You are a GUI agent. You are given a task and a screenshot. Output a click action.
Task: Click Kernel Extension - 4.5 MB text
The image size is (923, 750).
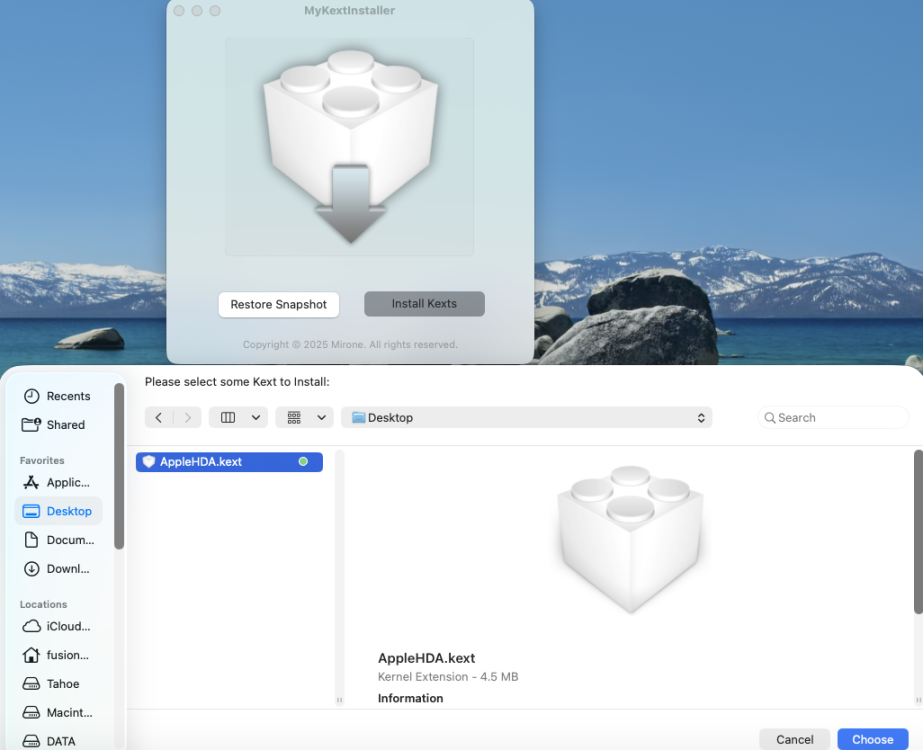tap(448, 677)
